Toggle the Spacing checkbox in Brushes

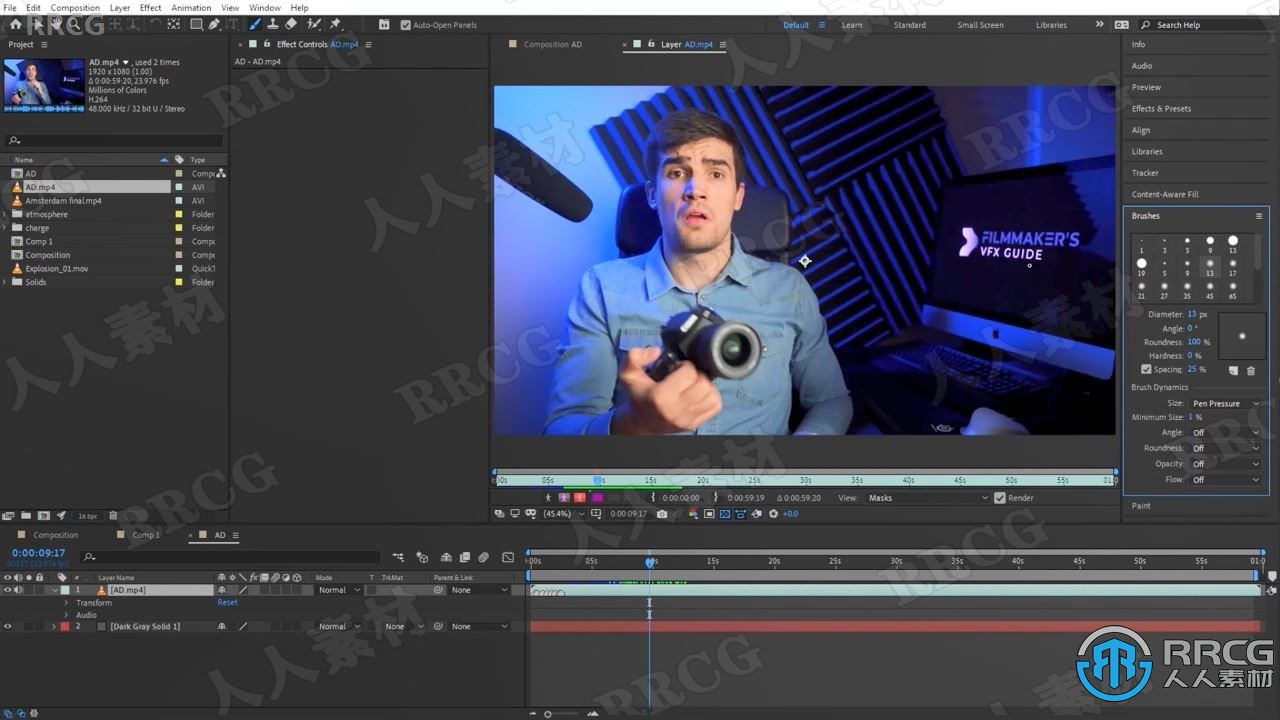tap(1146, 369)
